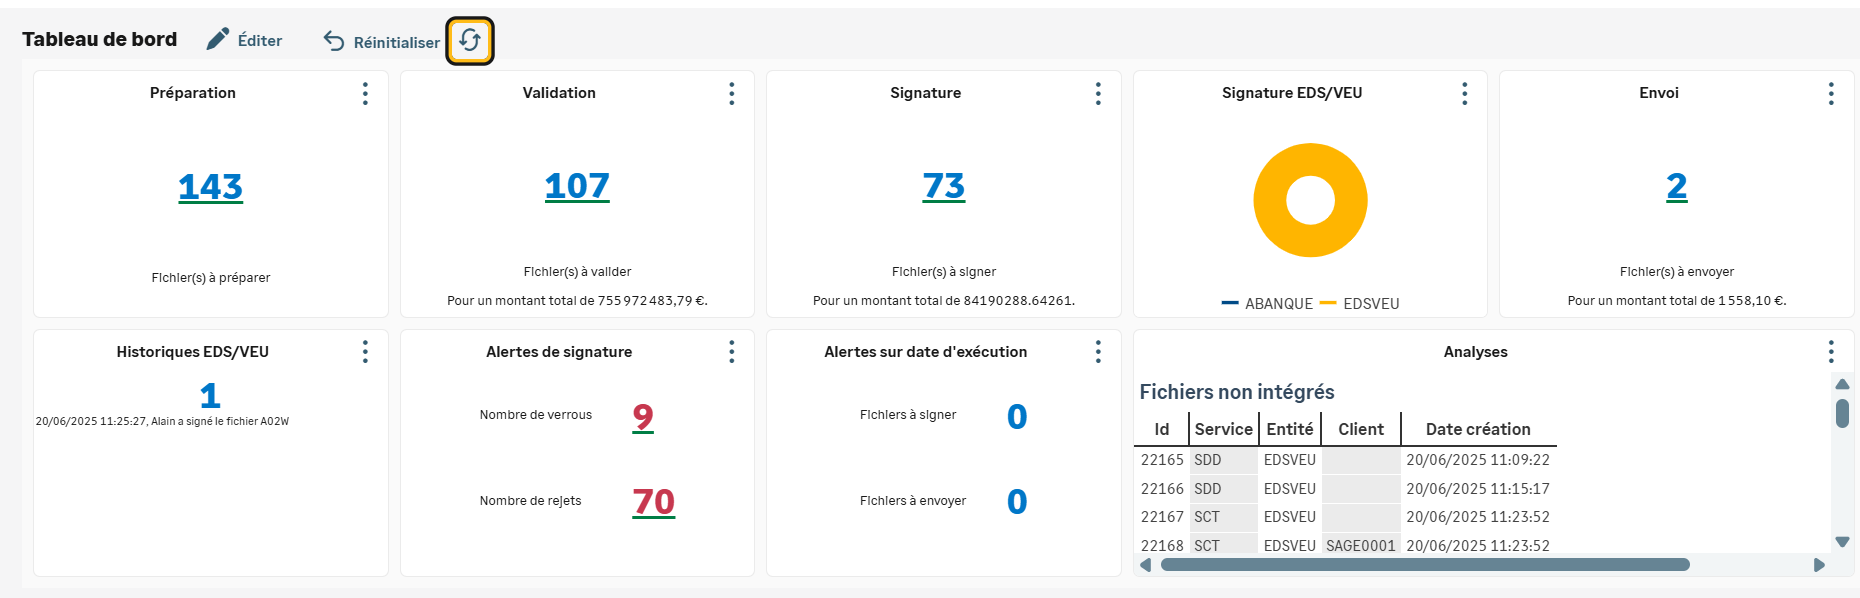Open Historiques EDS/VEU card options menu
The width and height of the screenshot is (1860, 598).
click(365, 352)
